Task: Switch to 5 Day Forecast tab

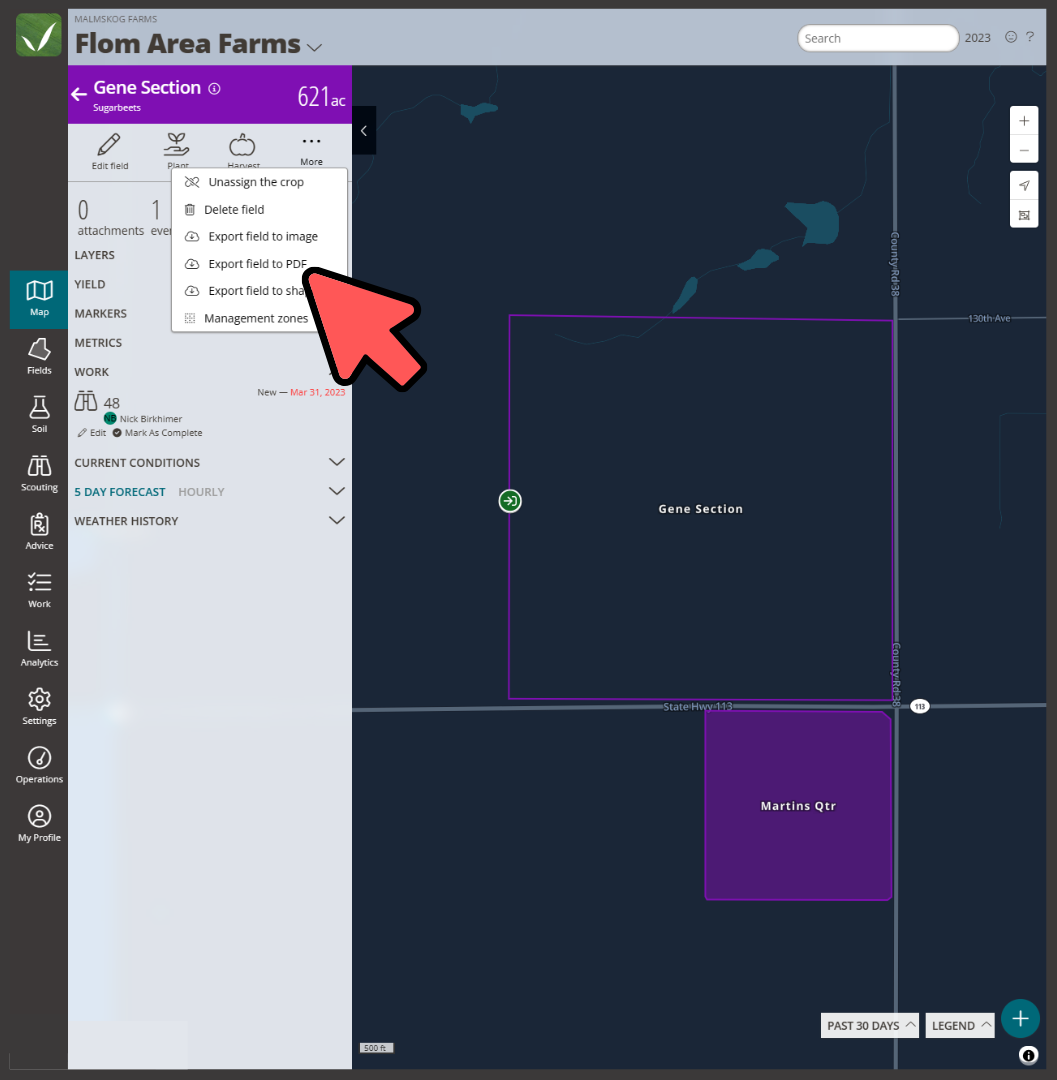Action: point(120,492)
